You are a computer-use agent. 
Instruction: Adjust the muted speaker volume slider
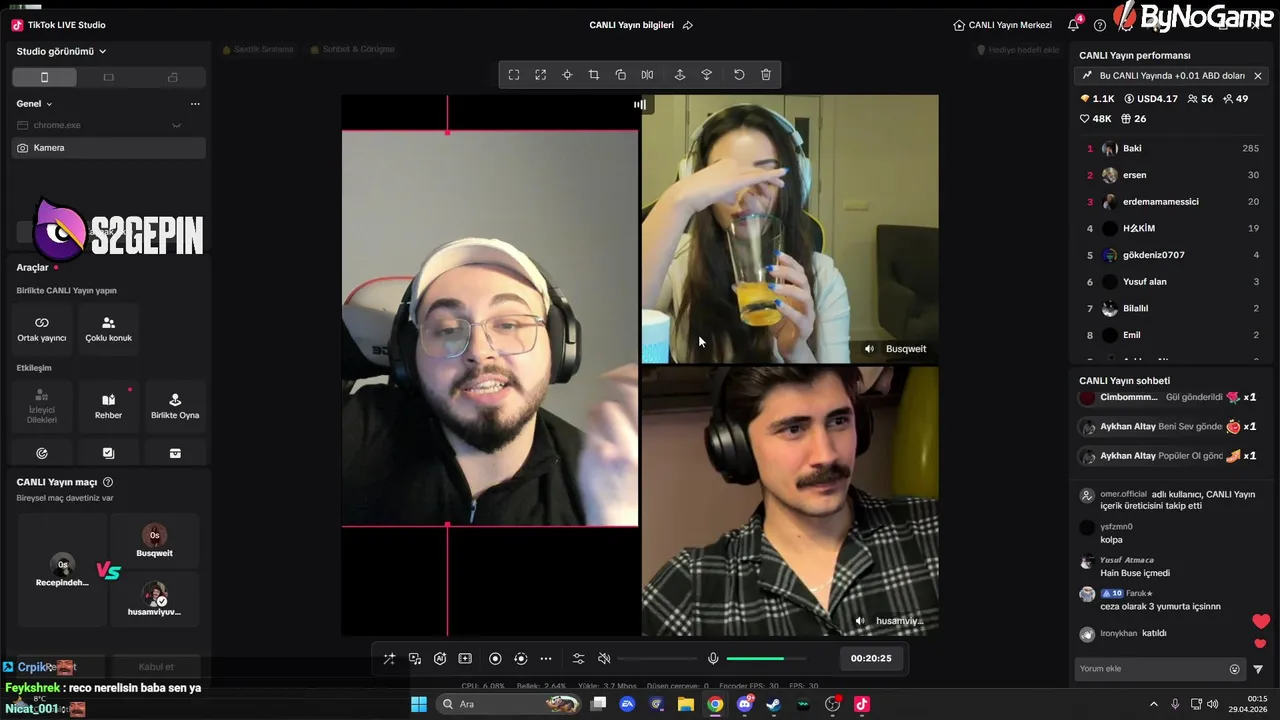657,659
